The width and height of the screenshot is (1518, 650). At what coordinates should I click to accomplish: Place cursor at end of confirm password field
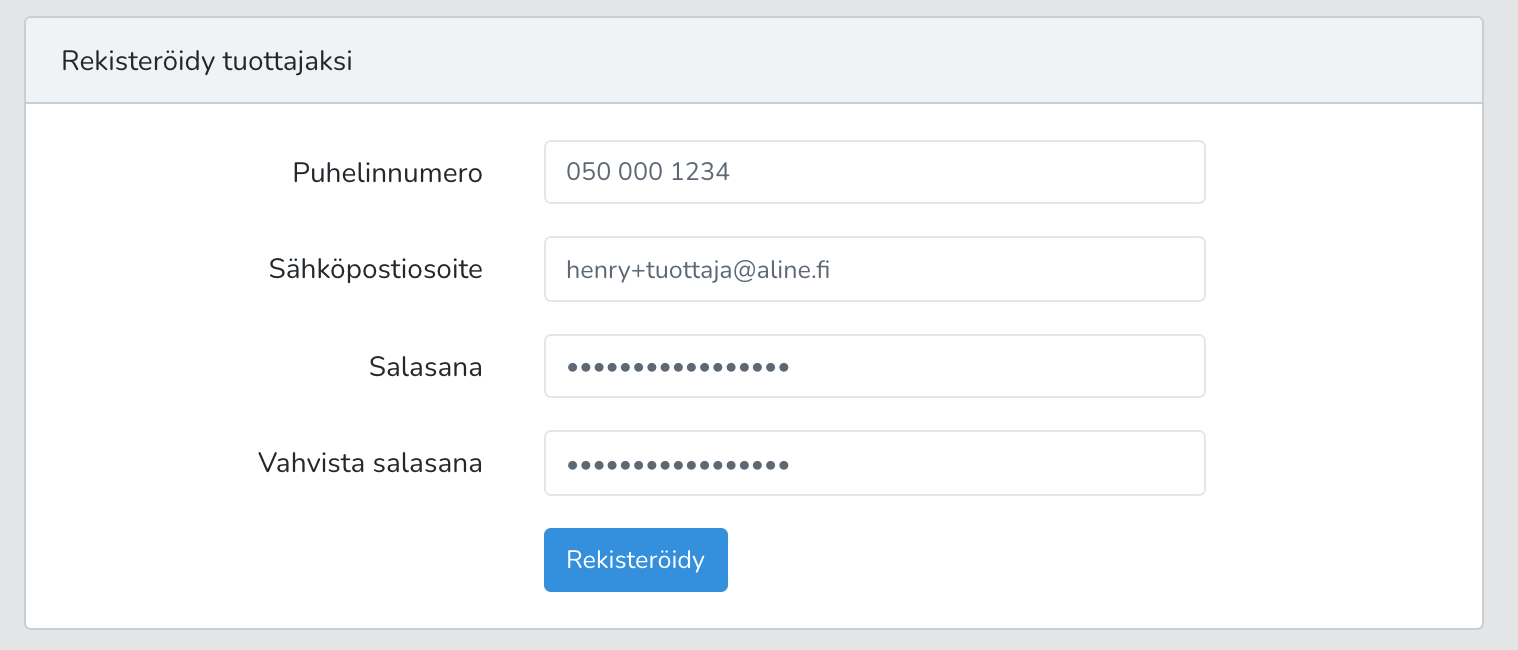click(1180, 463)
